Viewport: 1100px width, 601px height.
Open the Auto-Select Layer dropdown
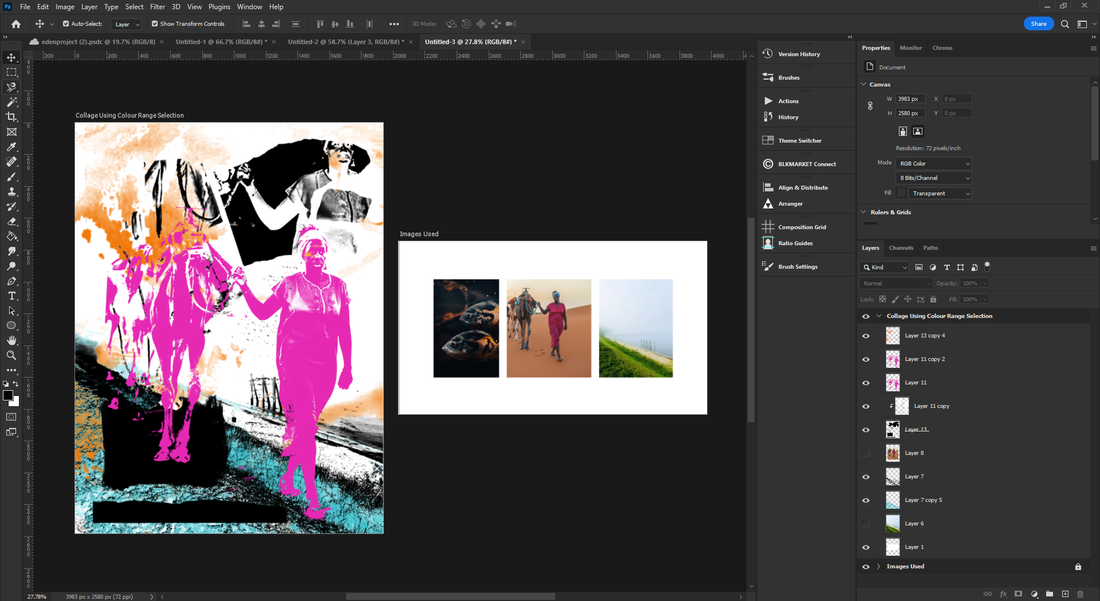[x=127, y=24]
